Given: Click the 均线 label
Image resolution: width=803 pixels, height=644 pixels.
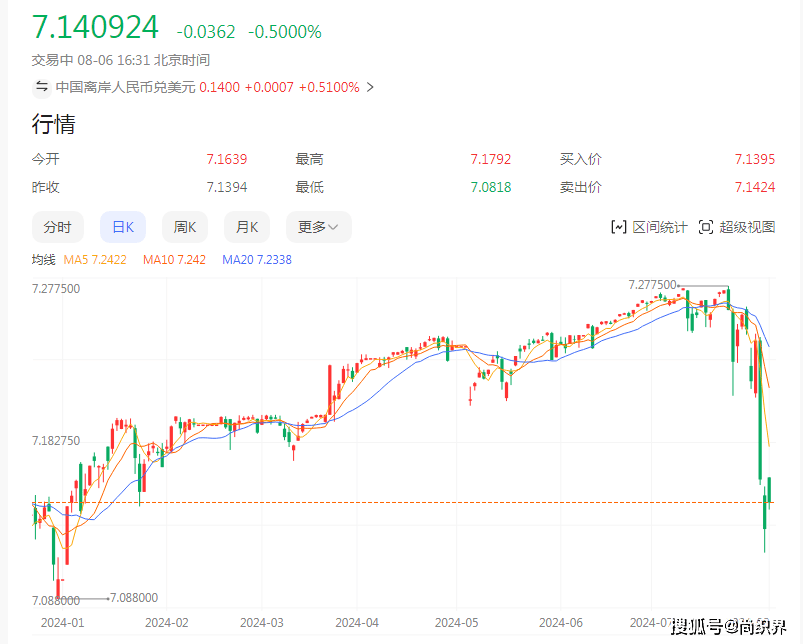Looking at the screenshot, I should point(44,260).
